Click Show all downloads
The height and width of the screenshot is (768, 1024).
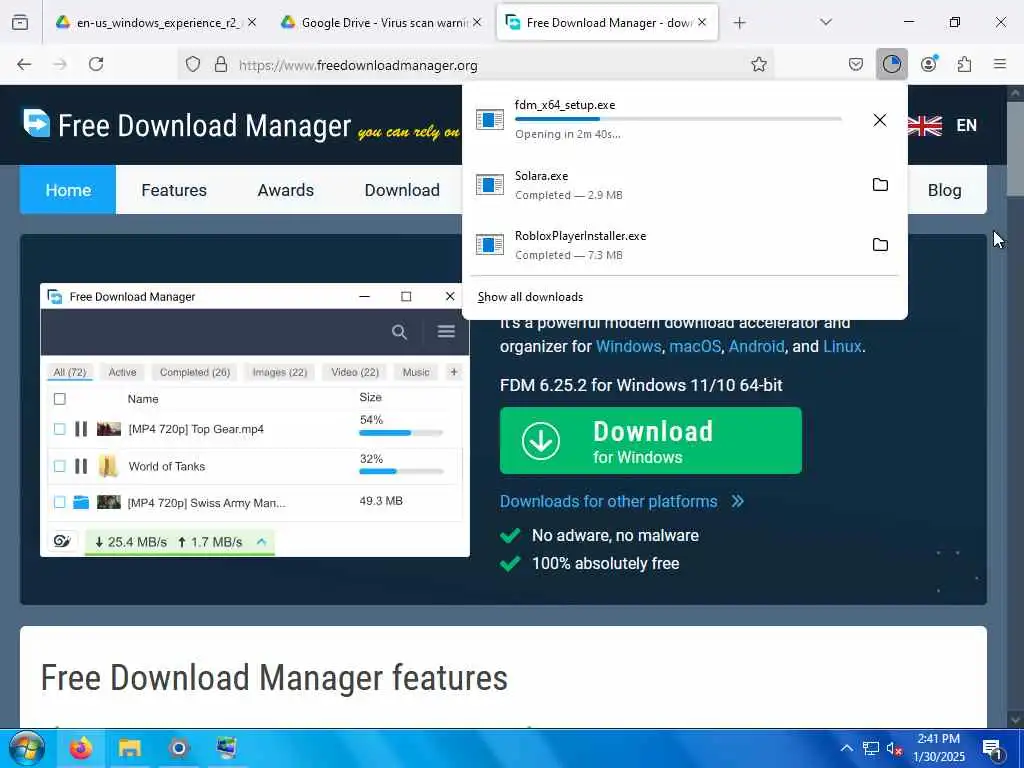530,297
